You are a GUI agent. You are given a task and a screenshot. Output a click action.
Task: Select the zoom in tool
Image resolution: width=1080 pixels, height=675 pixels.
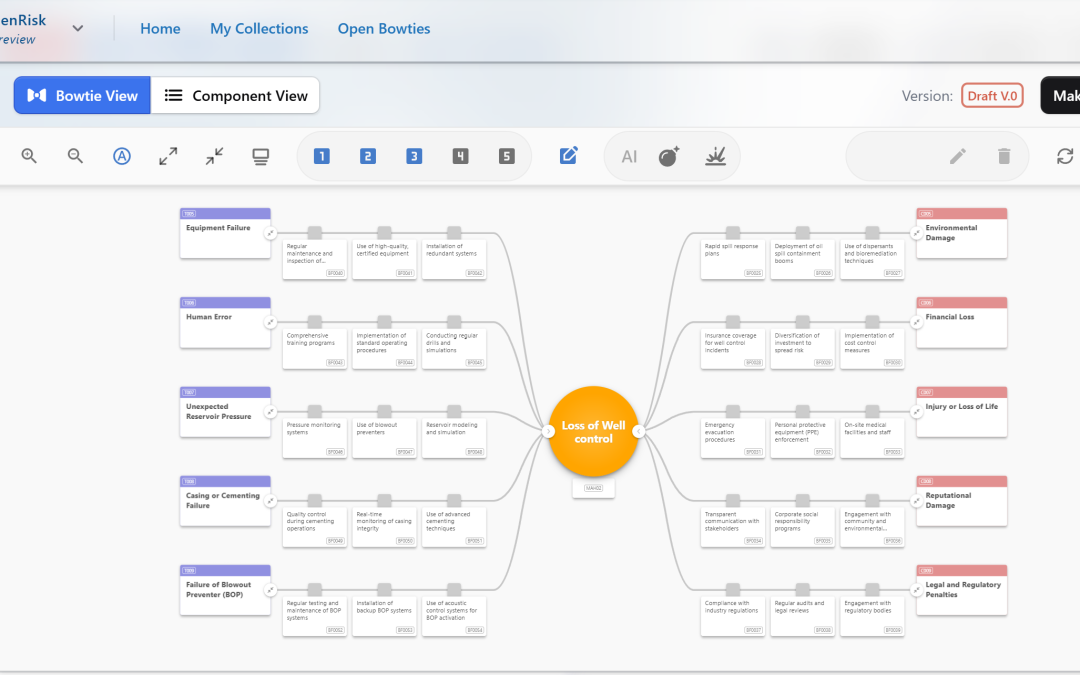tap(29, 156)
